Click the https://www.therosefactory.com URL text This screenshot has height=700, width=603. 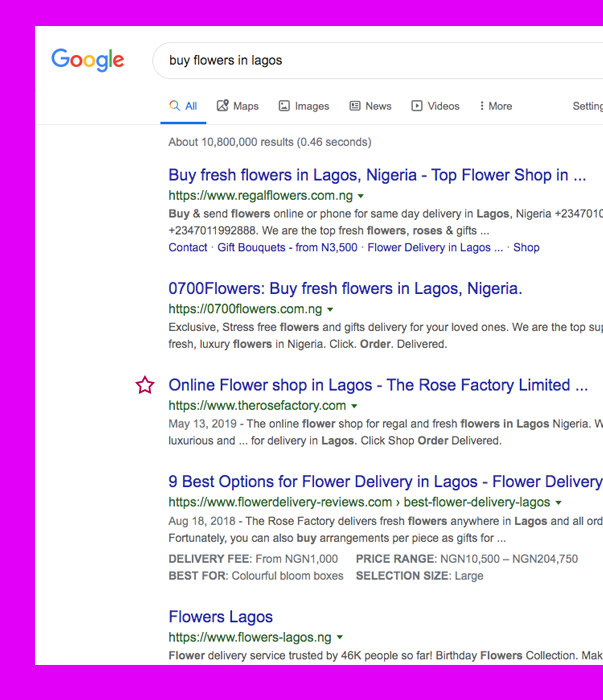point(257,405)
